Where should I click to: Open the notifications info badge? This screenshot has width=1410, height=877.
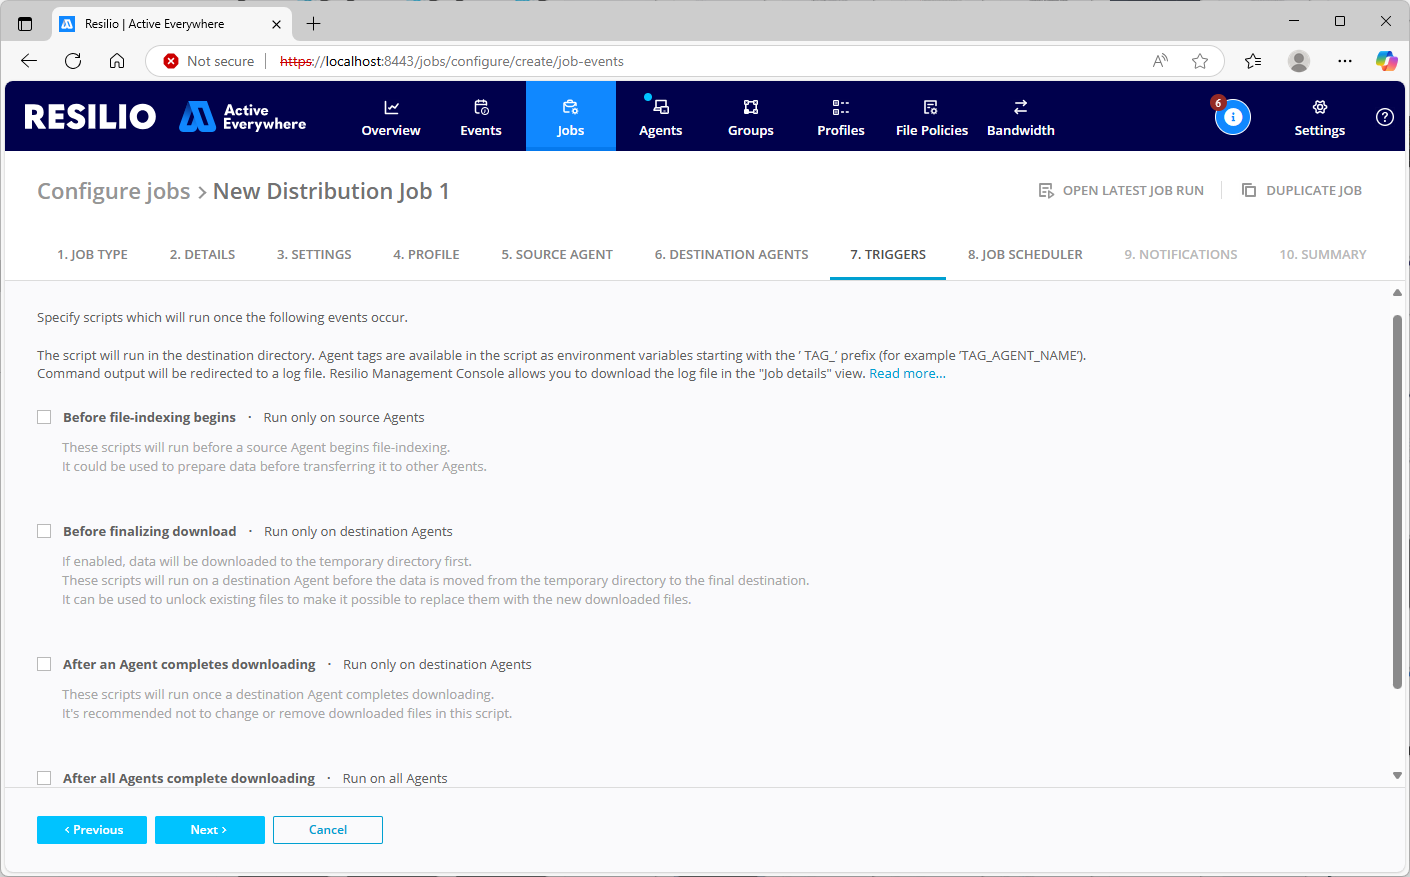1232,117
